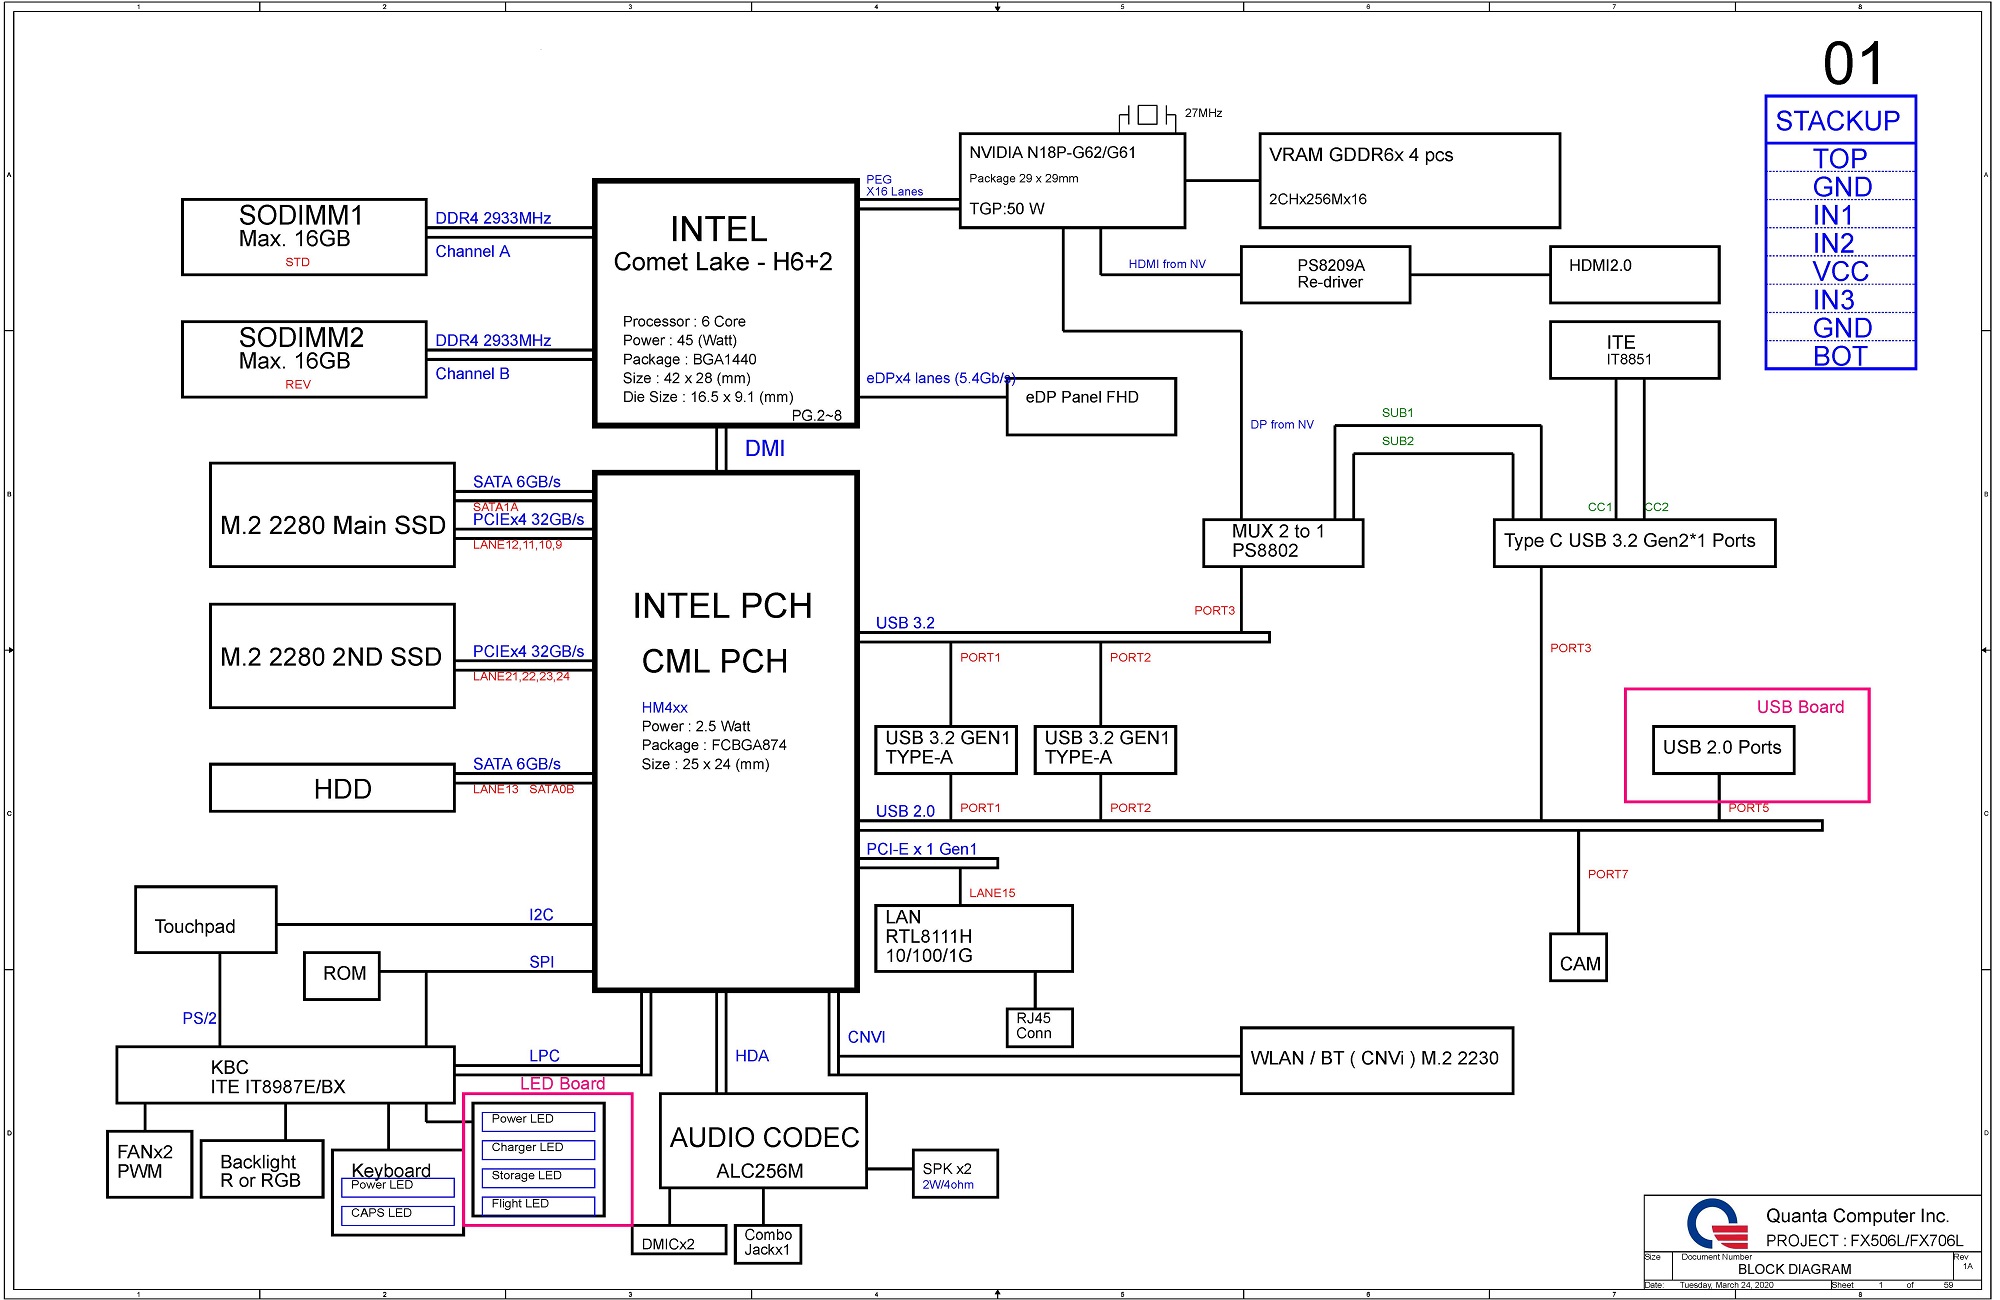Select the MUX 2 to 1 PS8802 block
Image resolution: width=2000 pixels, height=1300 pixels.
[1283, 542]
